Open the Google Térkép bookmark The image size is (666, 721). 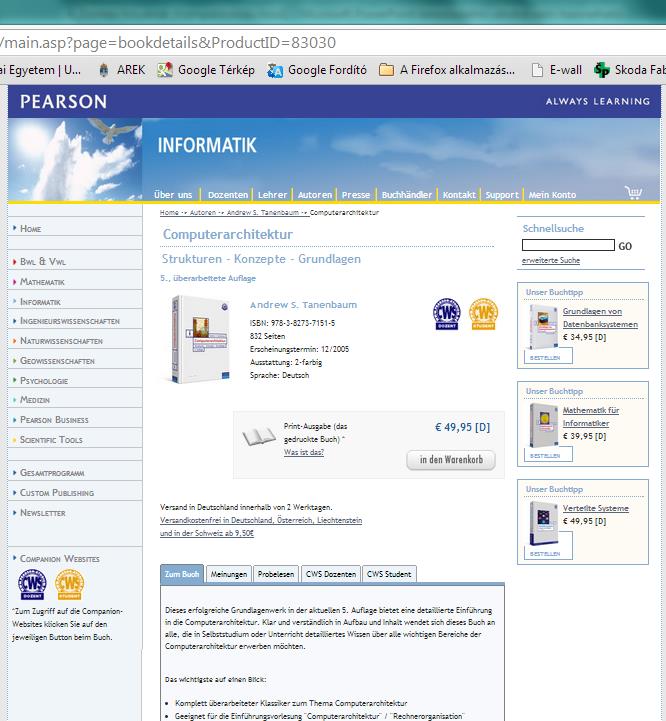pyautogui.click(x=206, y=70)
